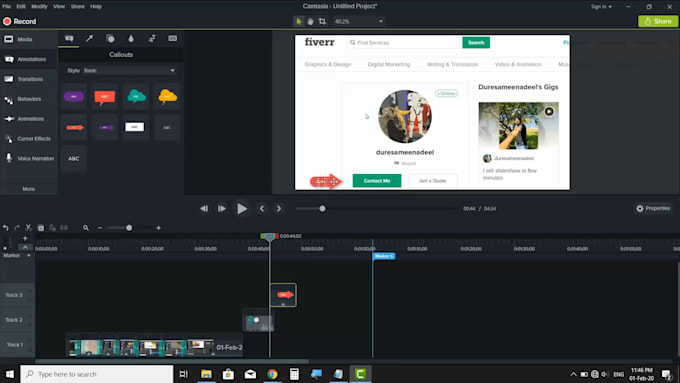Open the Marker track dropdown
This screenshot has height=383, width=680.
(29, 255)
